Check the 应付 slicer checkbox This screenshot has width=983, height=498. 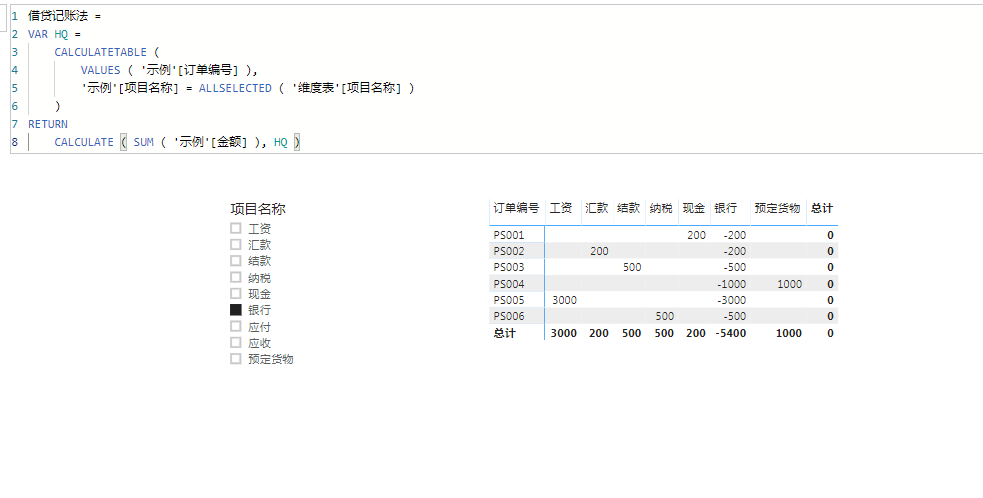pos(236,326)
